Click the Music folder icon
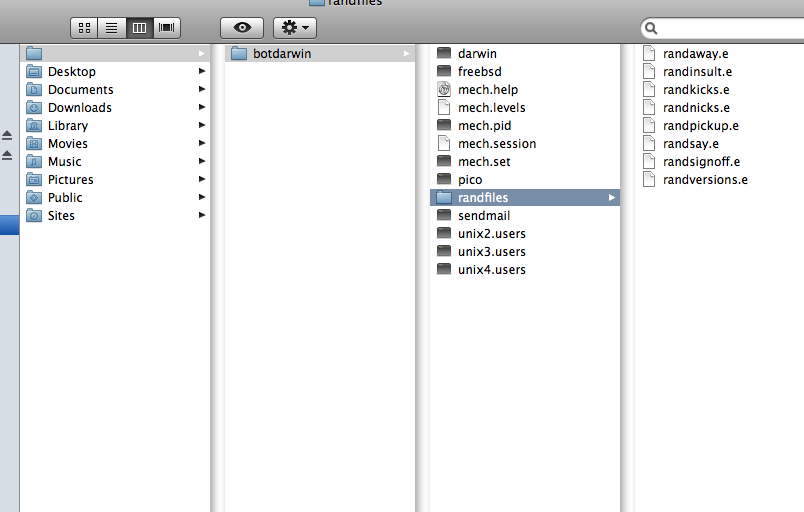This screenshot has width=804, height=512. click(34, 162)
